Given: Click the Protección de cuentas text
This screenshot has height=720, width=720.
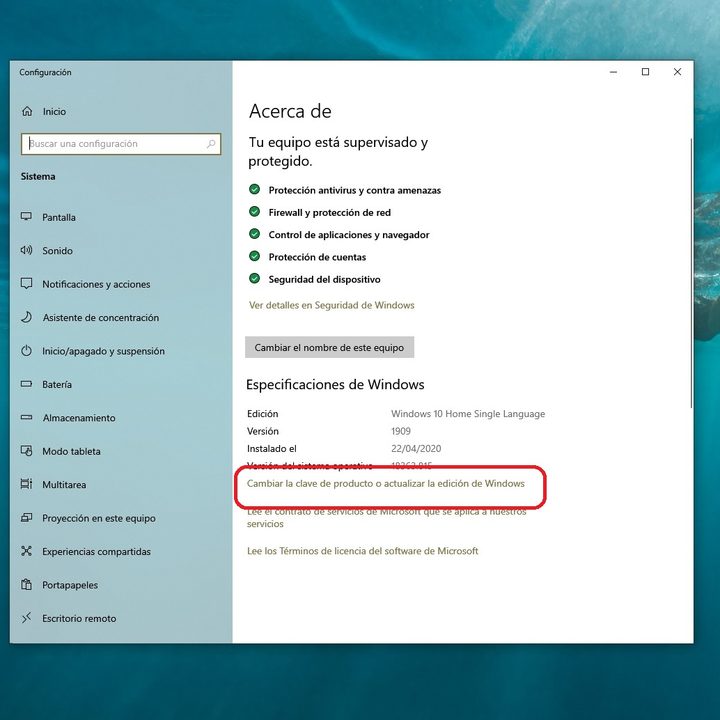Looking at the screenshot, I should pyautogui.click(x=317, y=257).
